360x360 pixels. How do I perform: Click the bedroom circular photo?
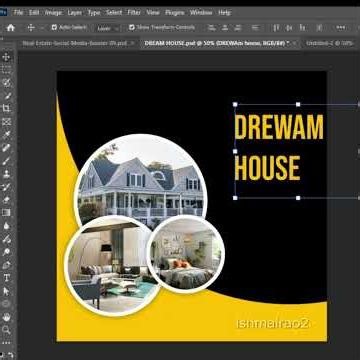186,254
